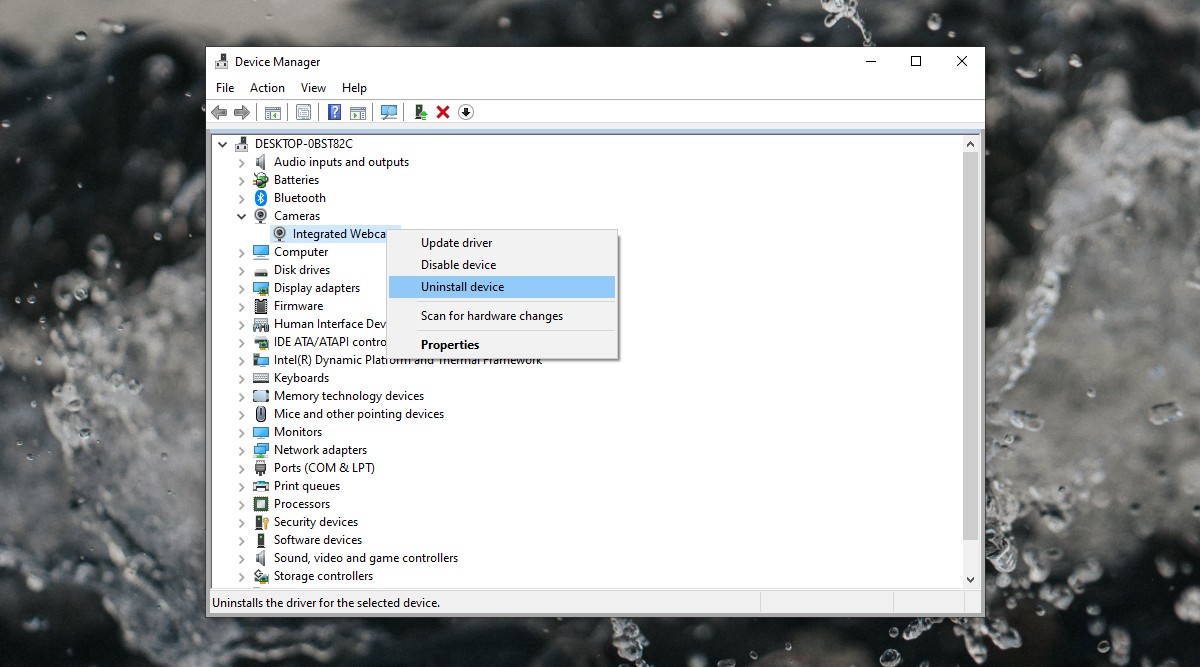Expand the Bluetooth category

[241, 198]
